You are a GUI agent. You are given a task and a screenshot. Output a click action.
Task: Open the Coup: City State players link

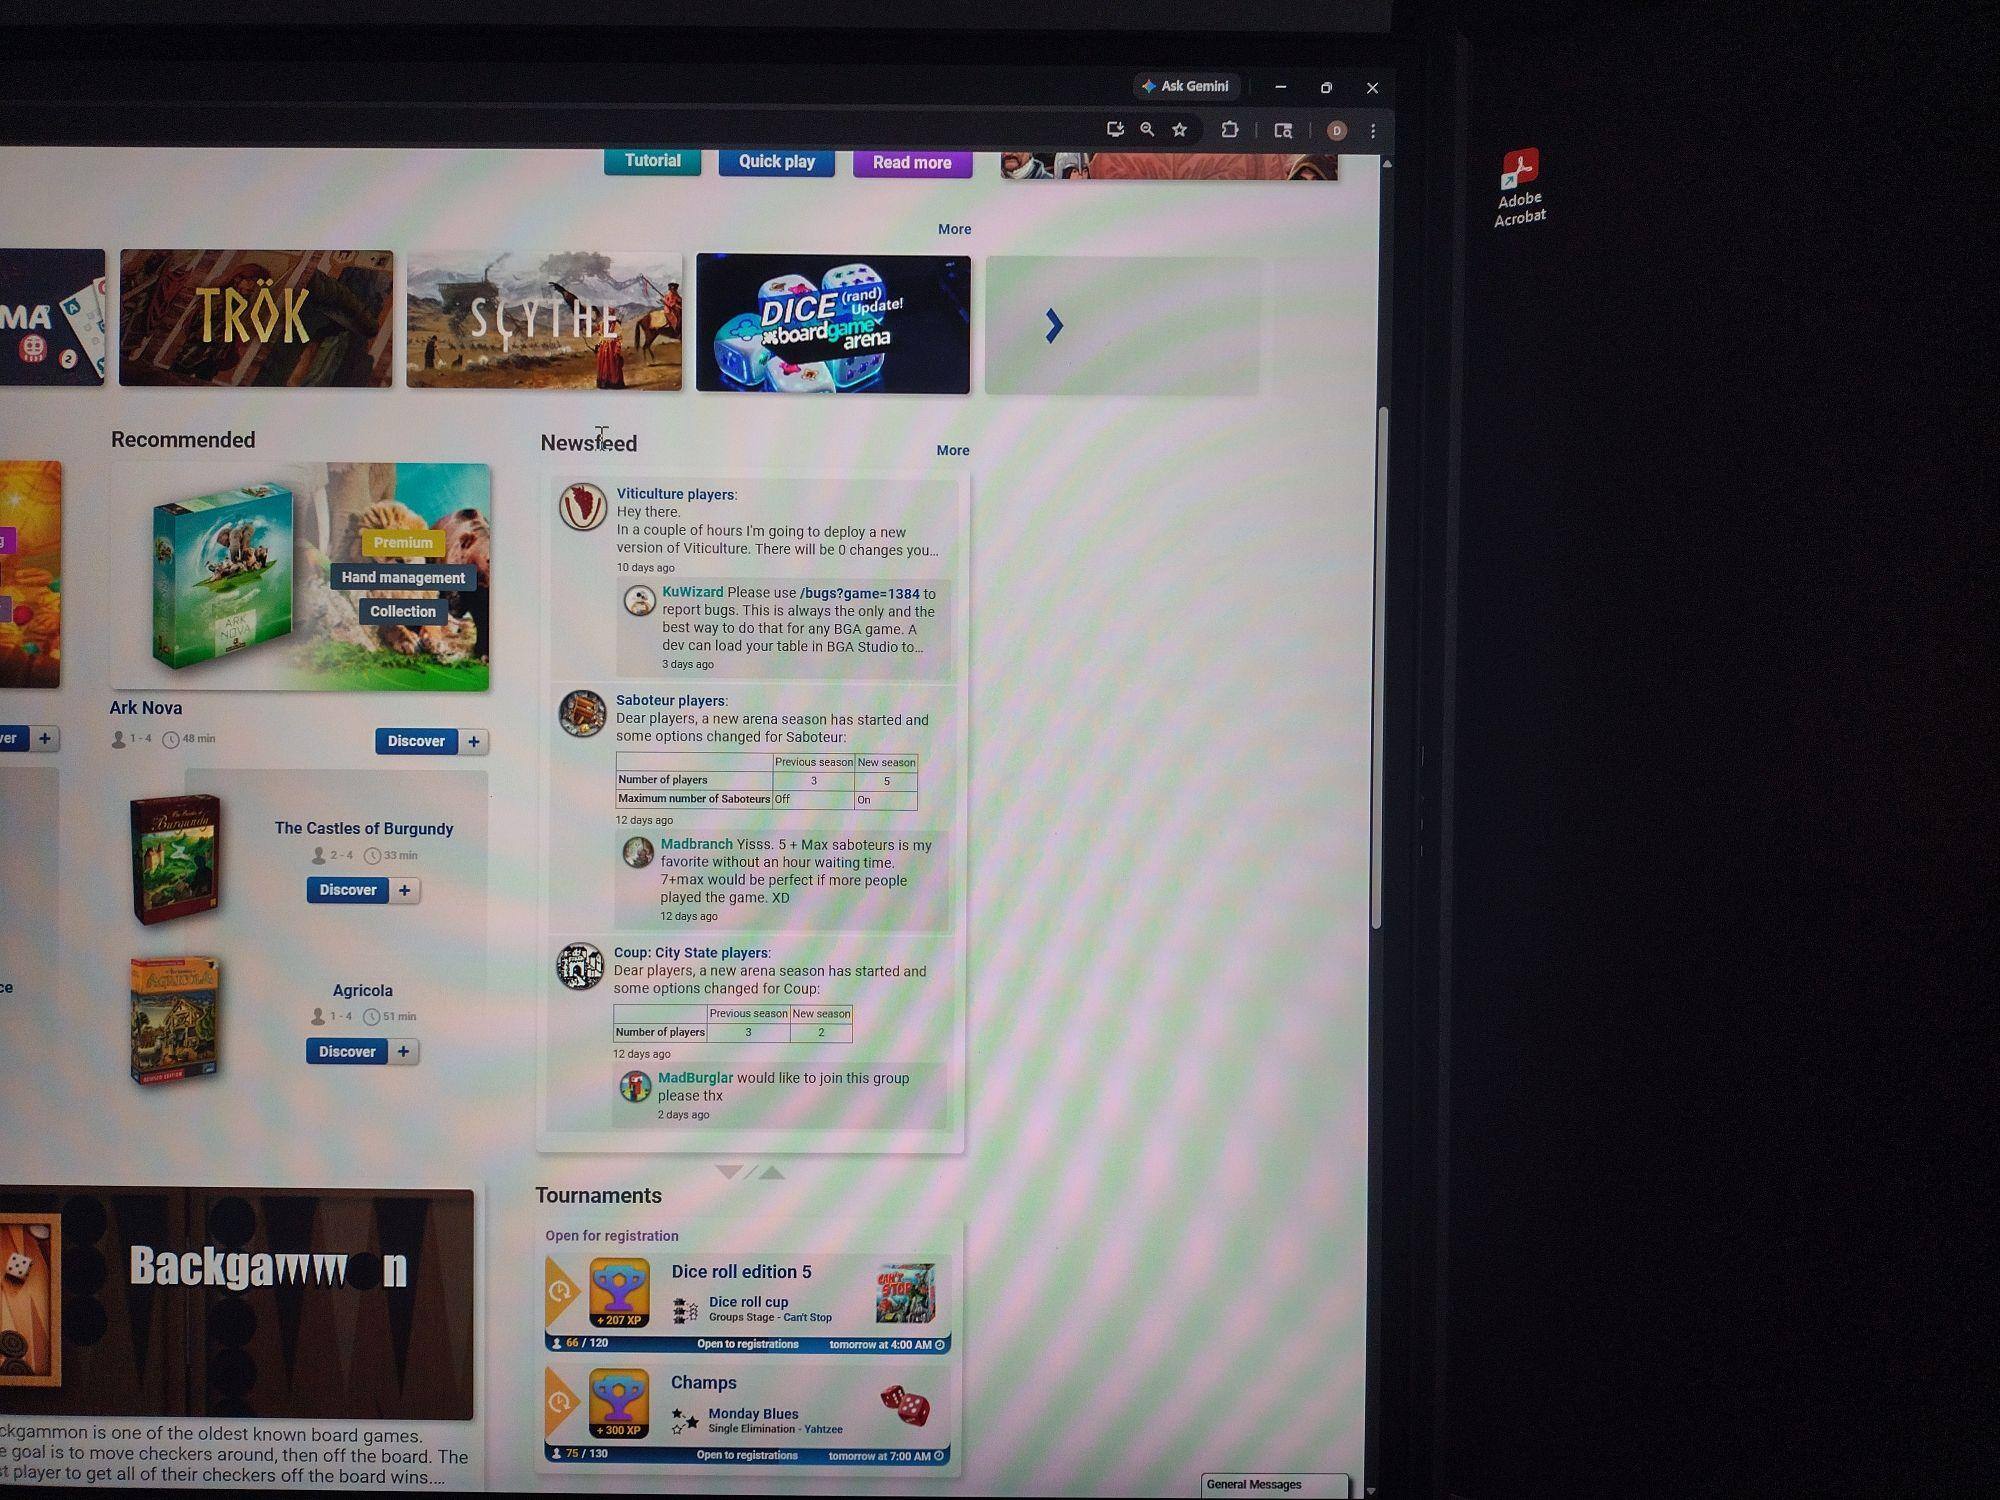[691, 953]
